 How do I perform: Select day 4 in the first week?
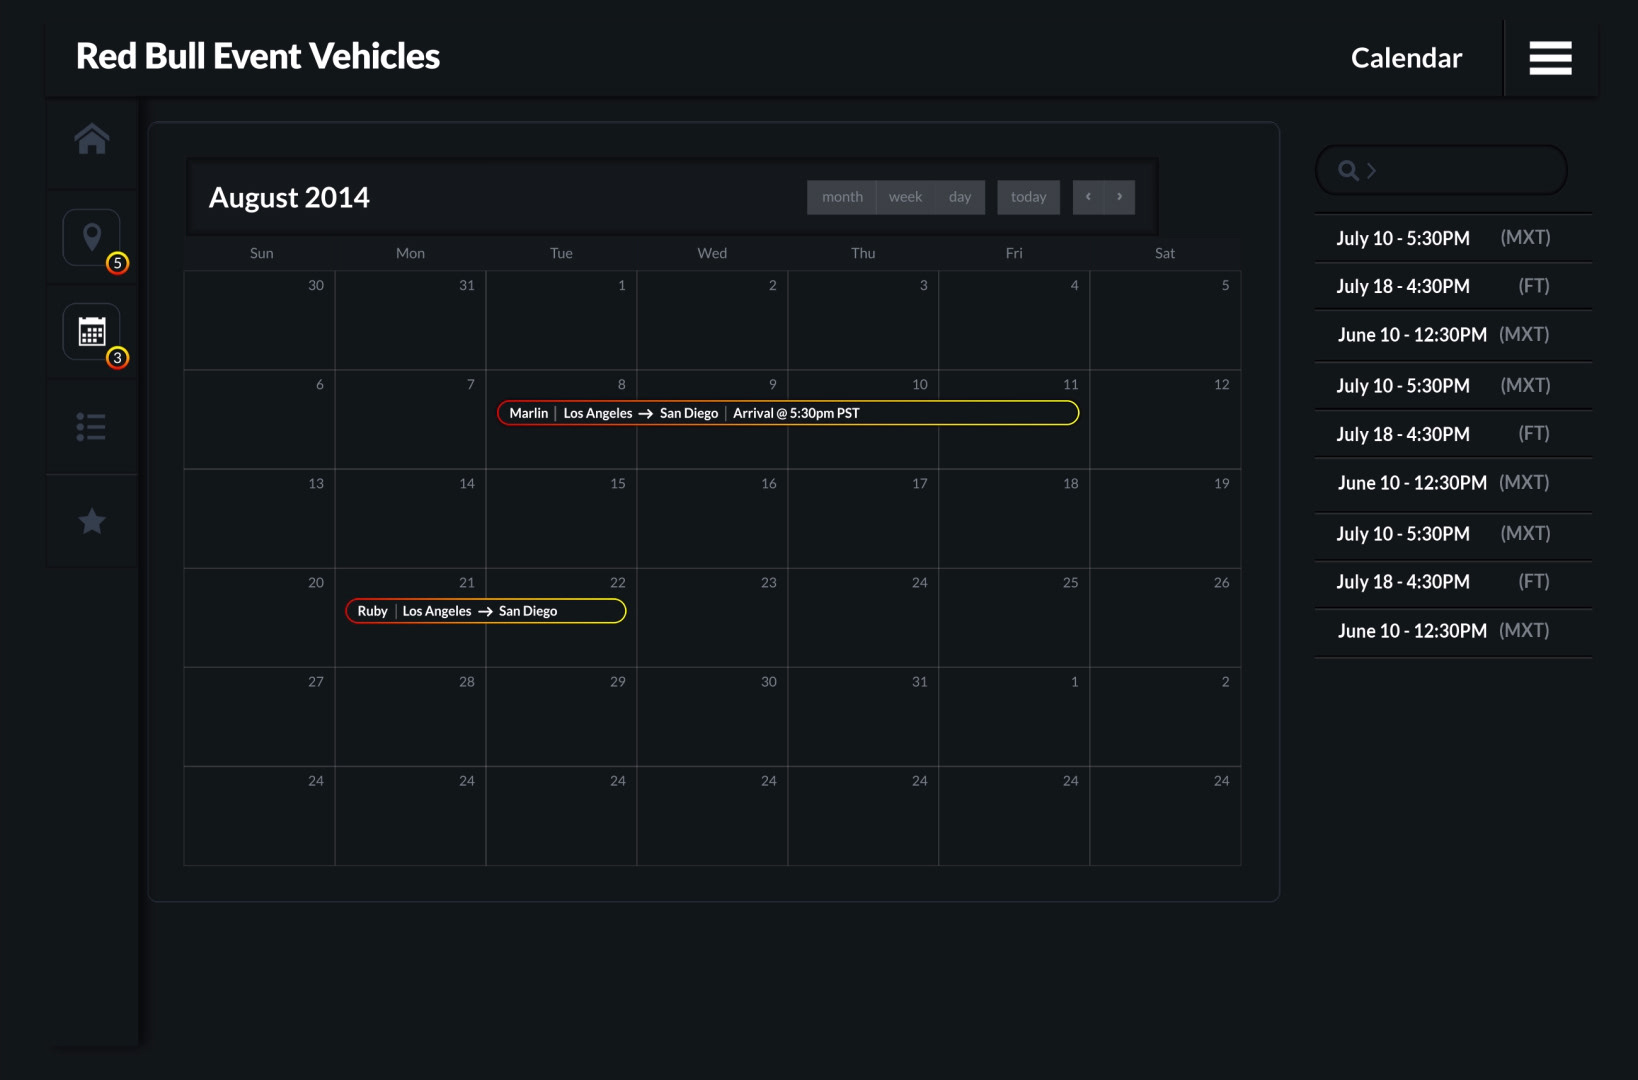[x=1014, y=321]
